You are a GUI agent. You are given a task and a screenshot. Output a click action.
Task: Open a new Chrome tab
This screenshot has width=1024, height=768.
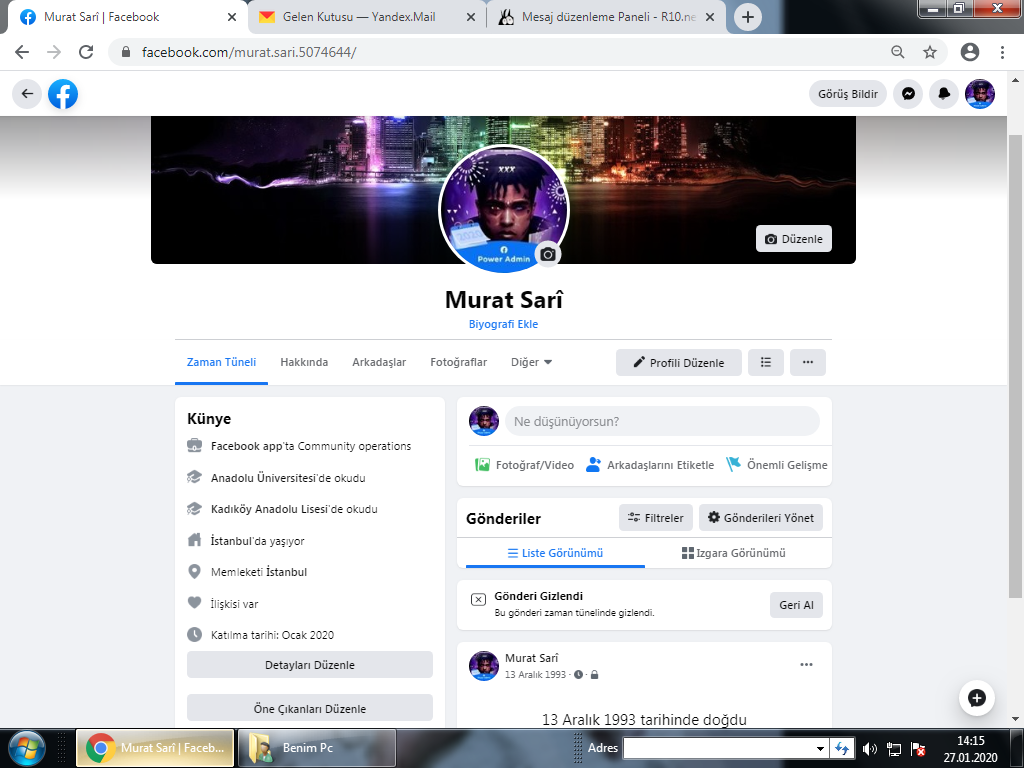click(748, 17)
